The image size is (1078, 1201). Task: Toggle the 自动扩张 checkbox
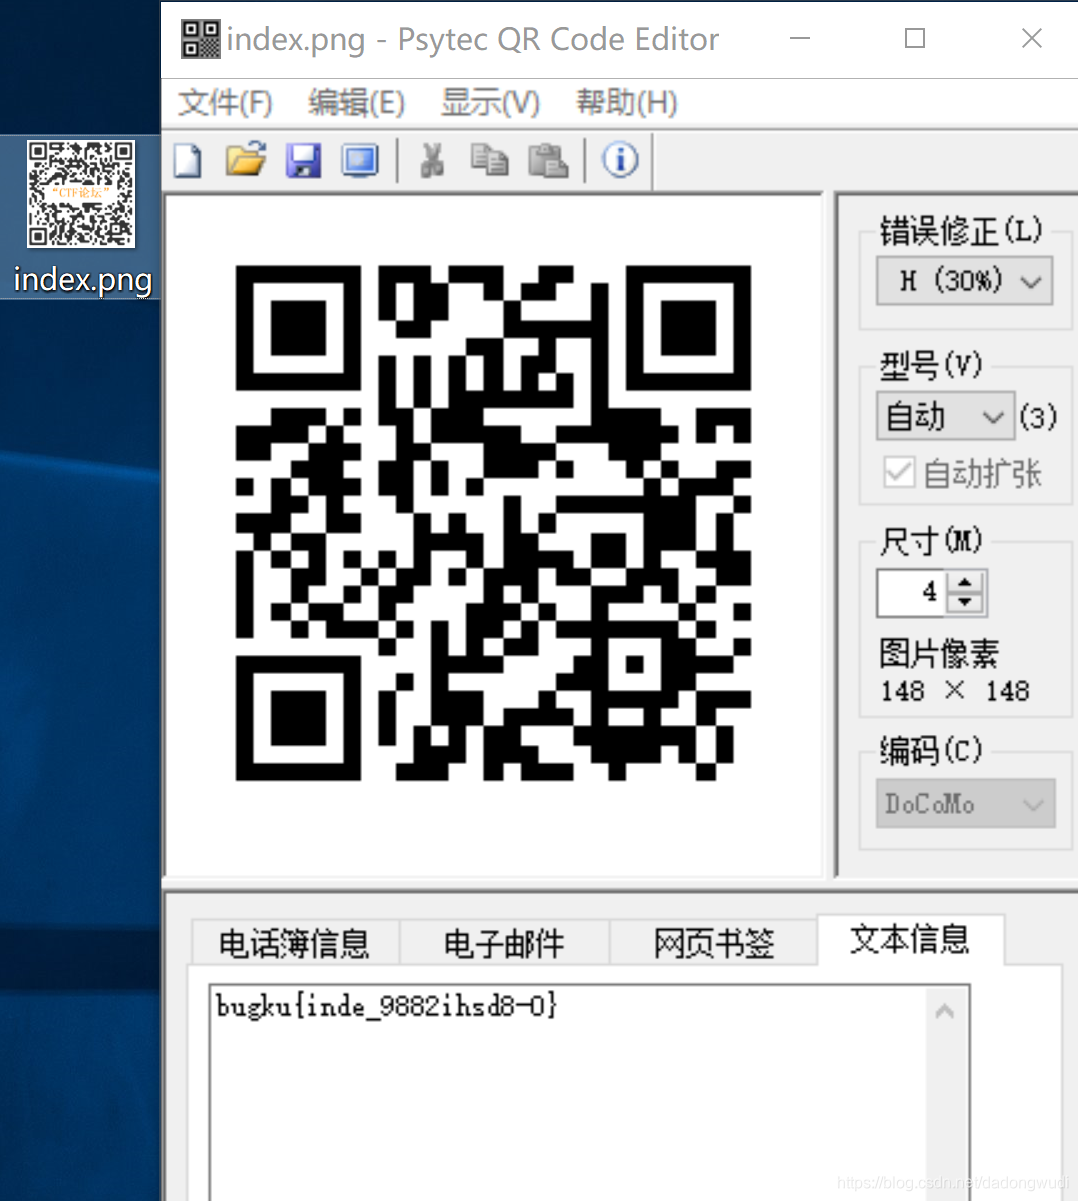[899, 472]
